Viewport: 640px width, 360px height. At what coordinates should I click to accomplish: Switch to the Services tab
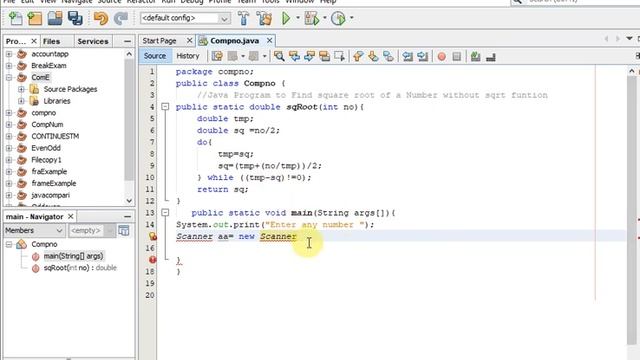pos(93,41)
